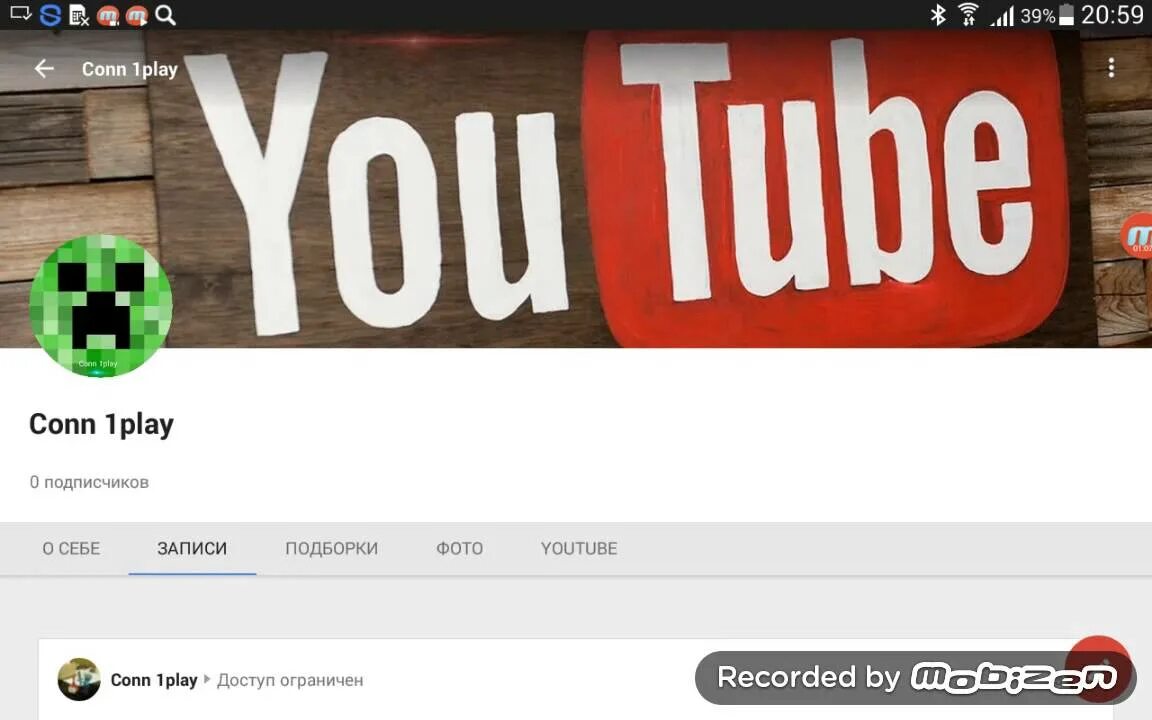Open post author Conn 1play link

(154, 680)
